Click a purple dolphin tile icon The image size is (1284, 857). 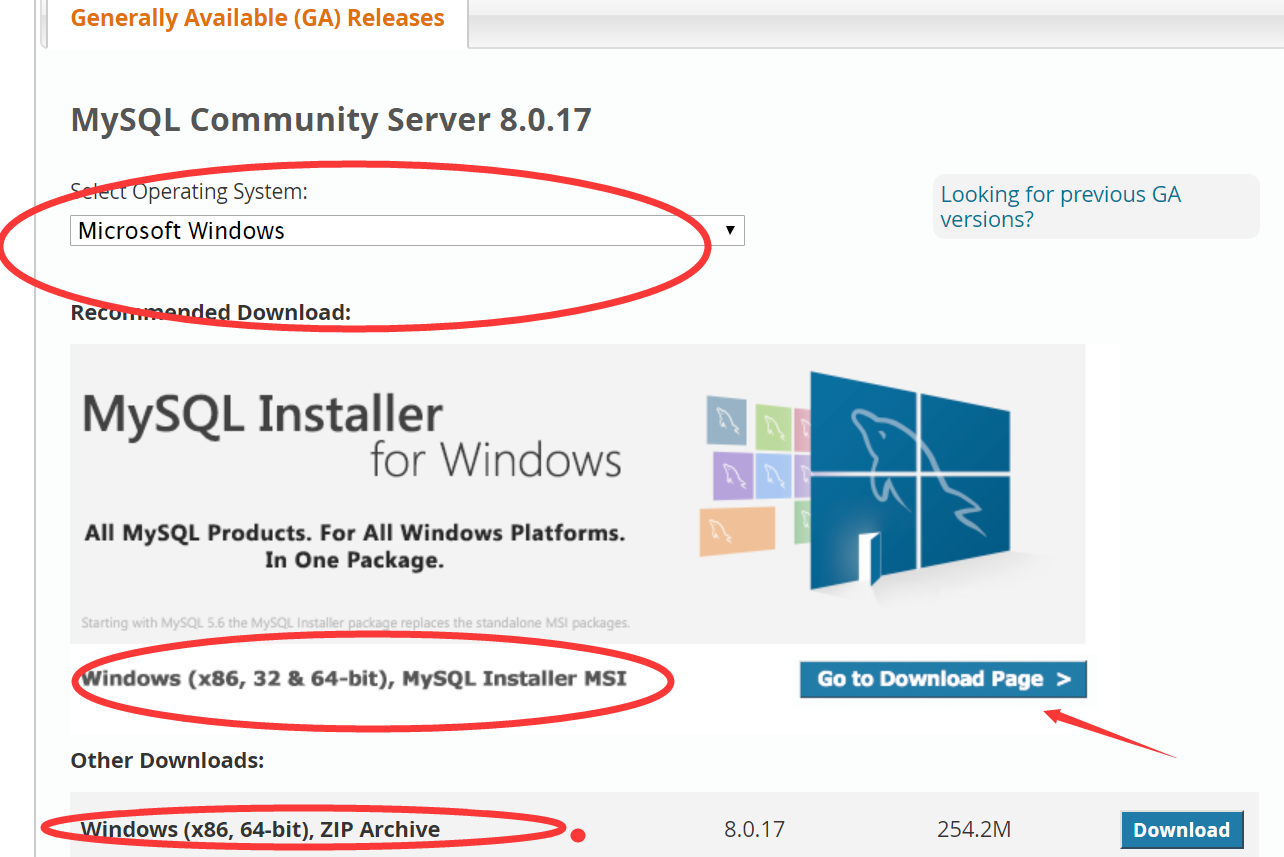coord(732,475)
